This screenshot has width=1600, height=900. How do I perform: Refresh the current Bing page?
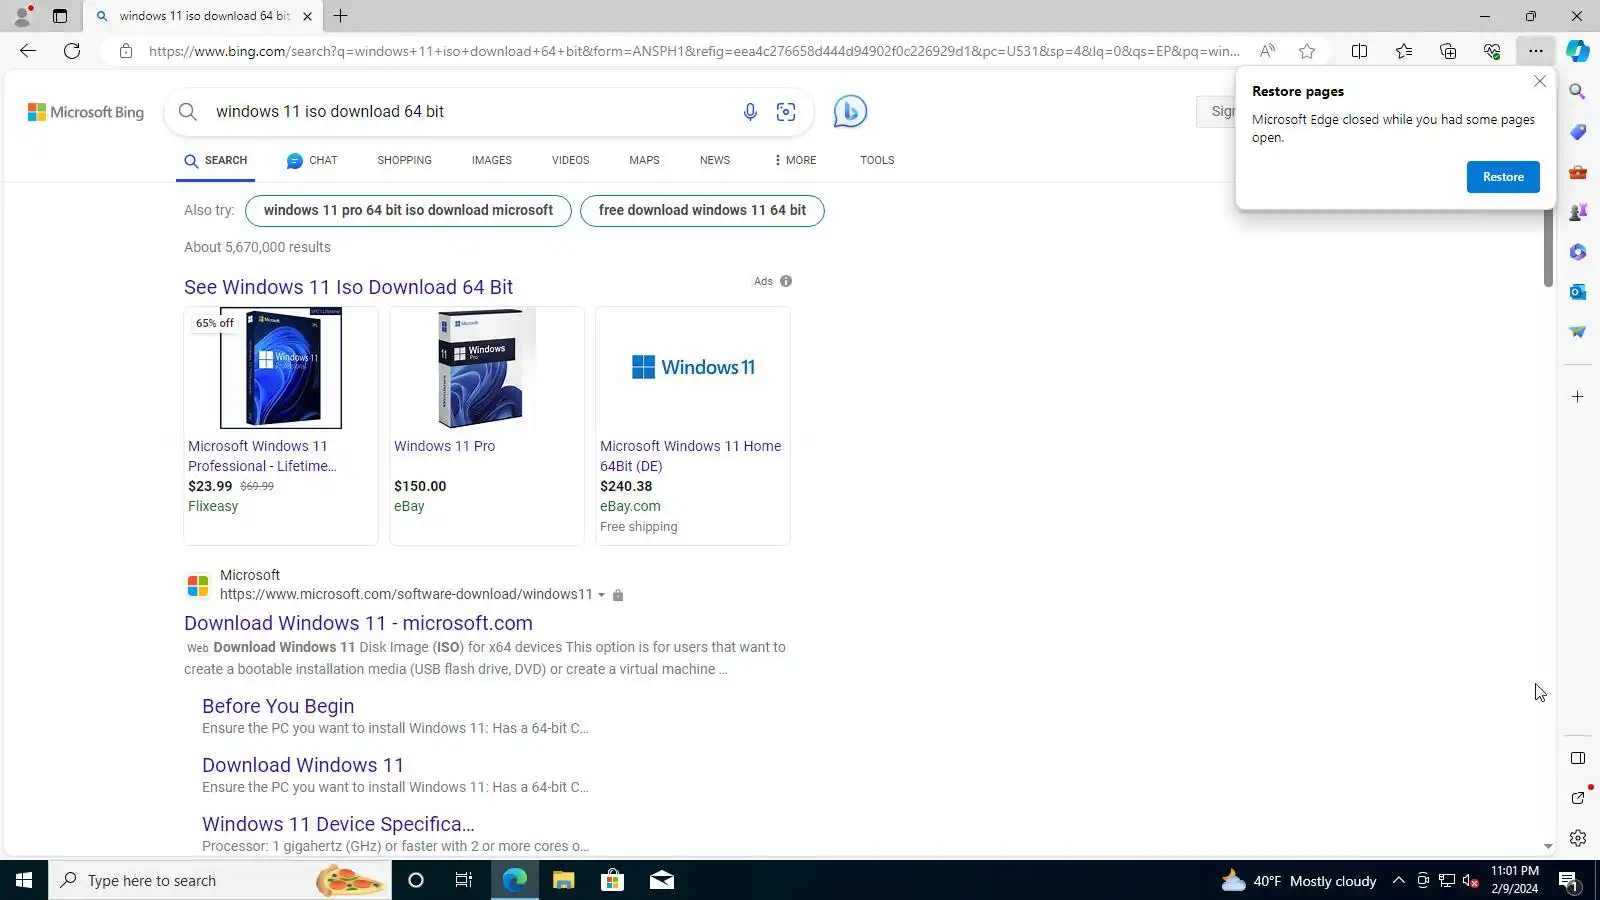(72, 51)
